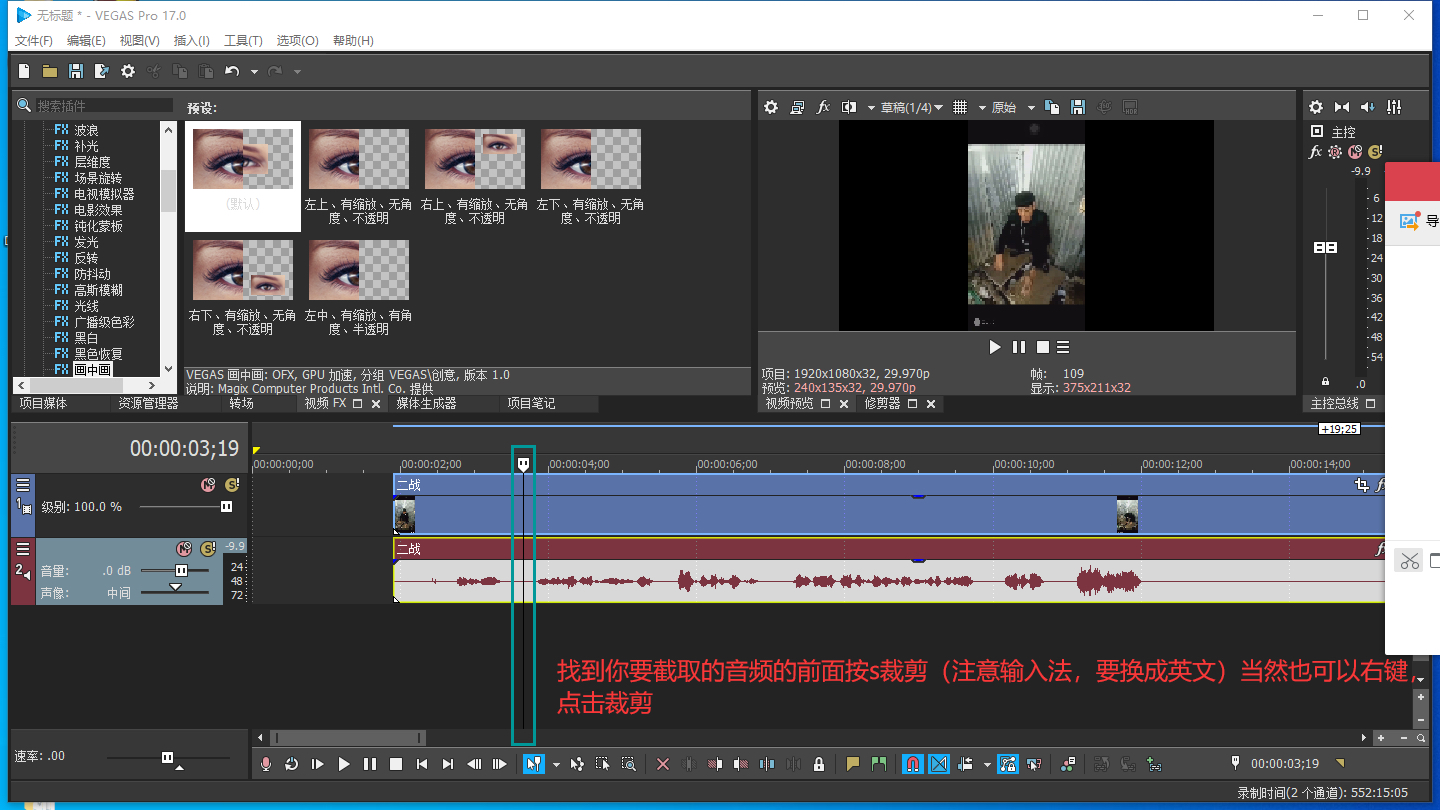Toggle the lock events button
This screenshot has height=810, width=1440.
point(819,764)
